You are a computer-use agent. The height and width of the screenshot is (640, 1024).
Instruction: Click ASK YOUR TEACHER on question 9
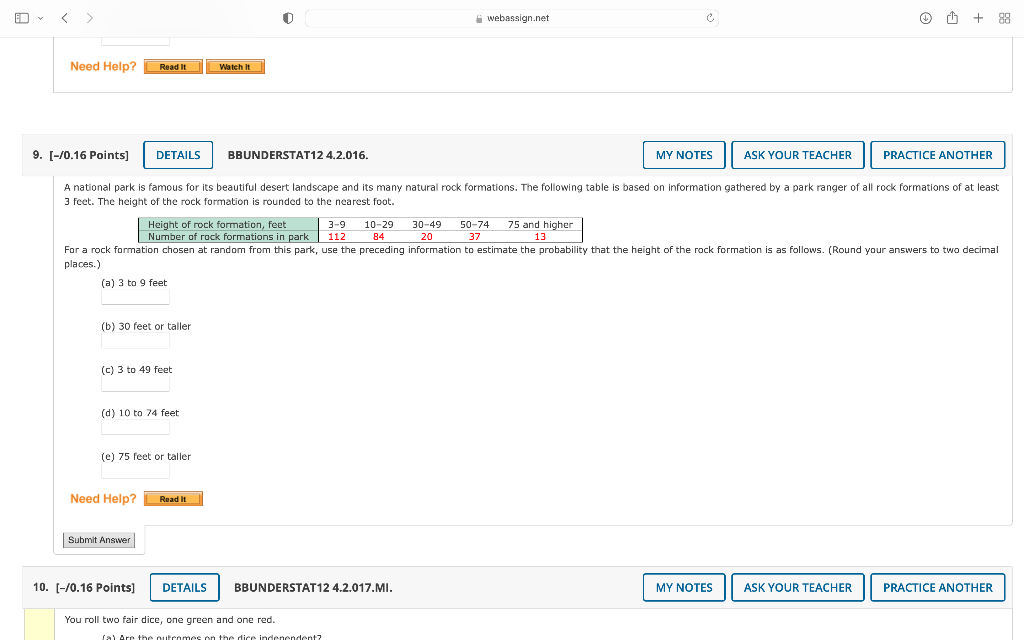click(x=797, y=154)
